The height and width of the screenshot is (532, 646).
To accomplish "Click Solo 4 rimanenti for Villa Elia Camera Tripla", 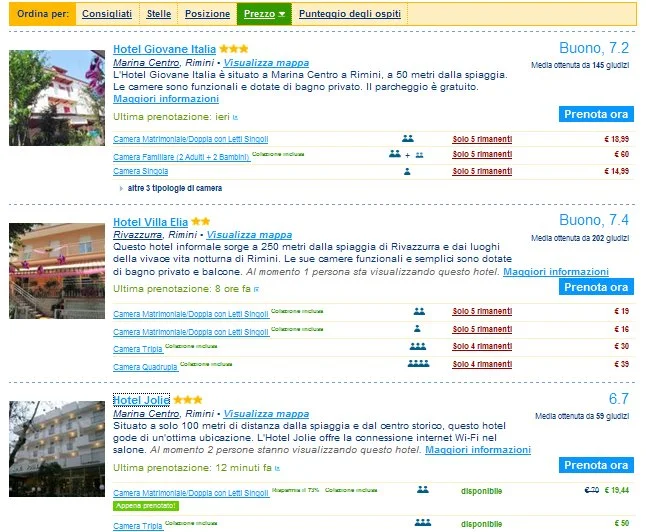I will click(x=482, y=346).
